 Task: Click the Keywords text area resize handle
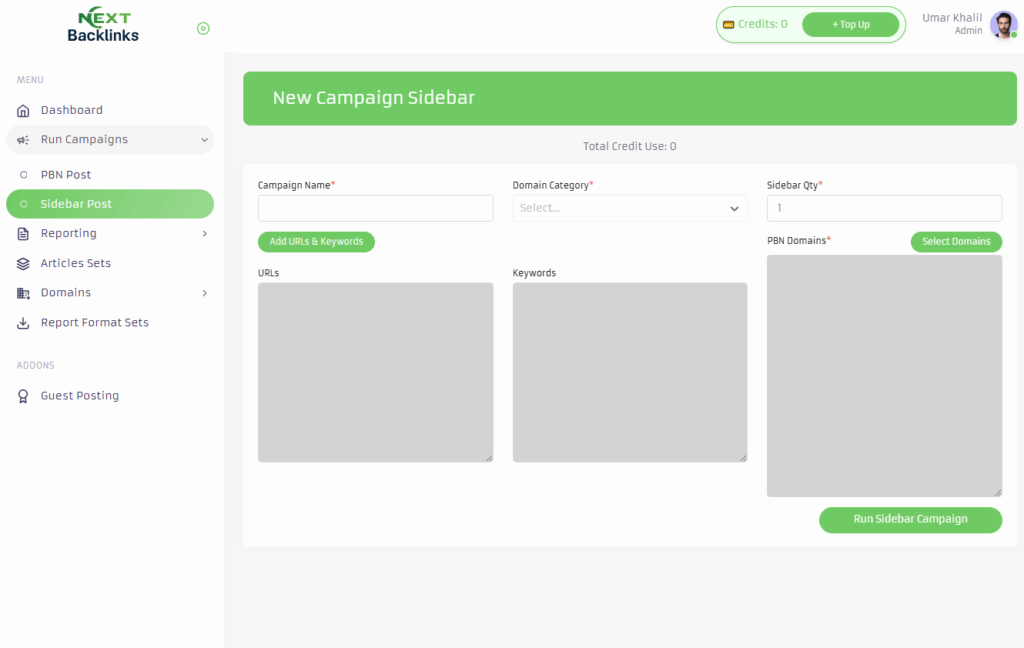coord(743,458)
